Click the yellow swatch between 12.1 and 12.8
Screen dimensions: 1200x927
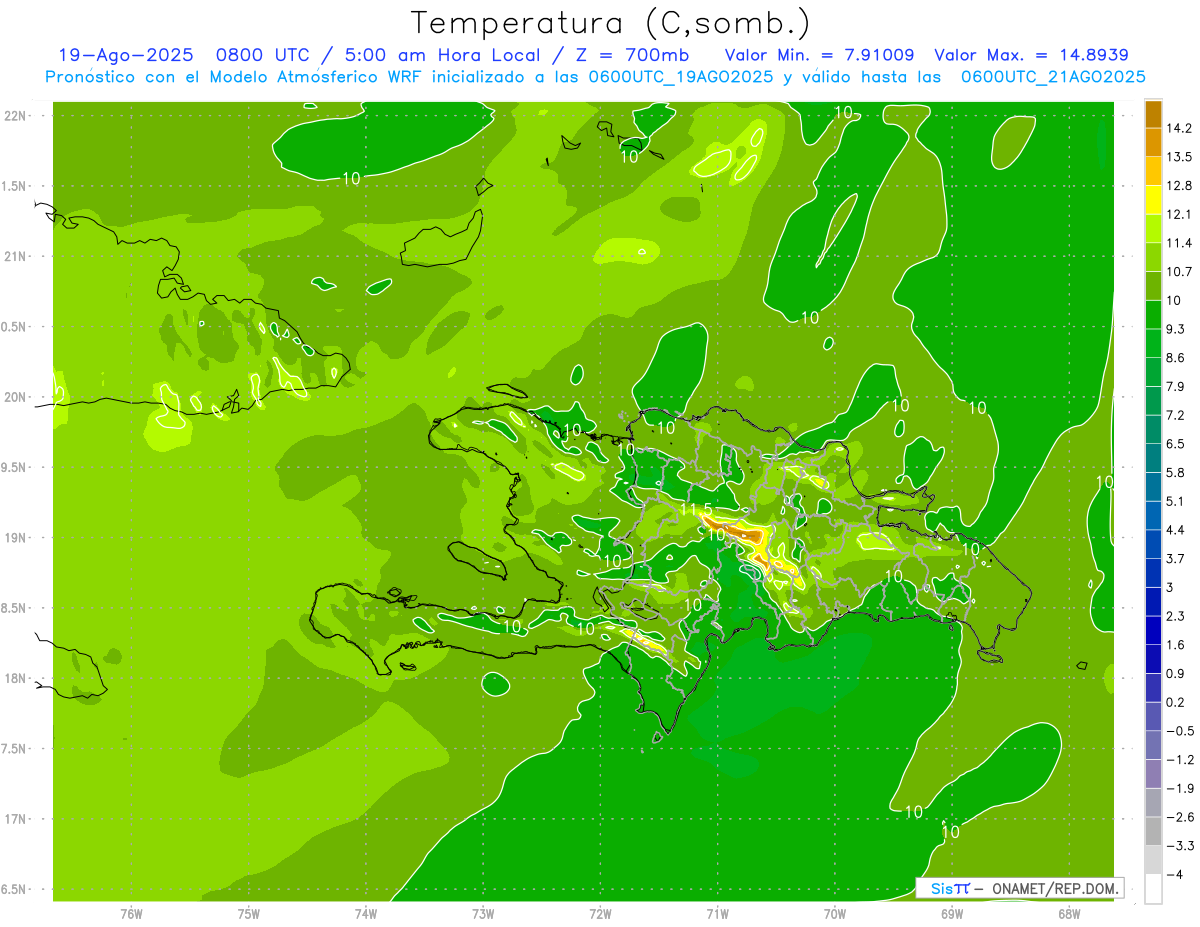1153,200
